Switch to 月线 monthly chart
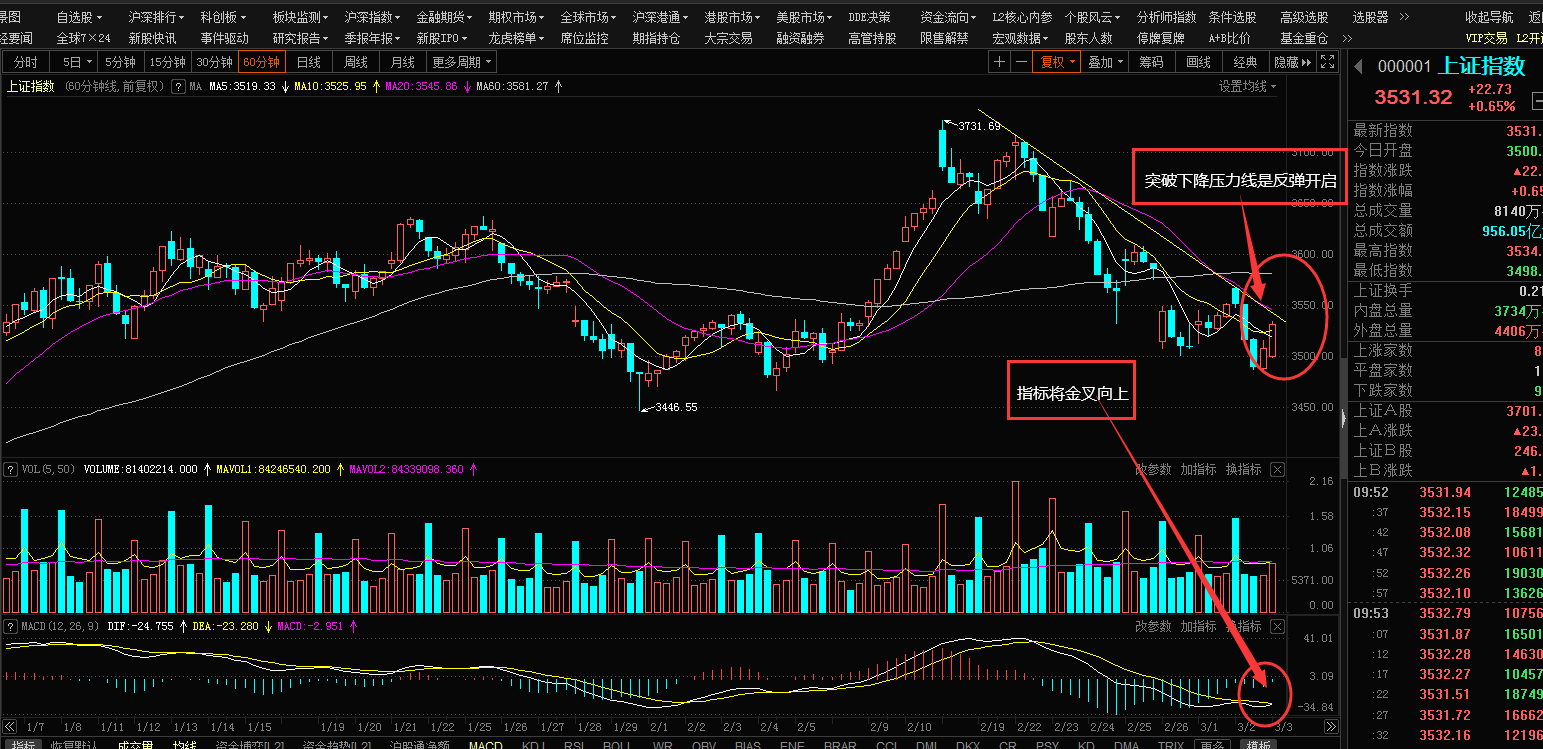1543x749 pixels. click(403, 62)
